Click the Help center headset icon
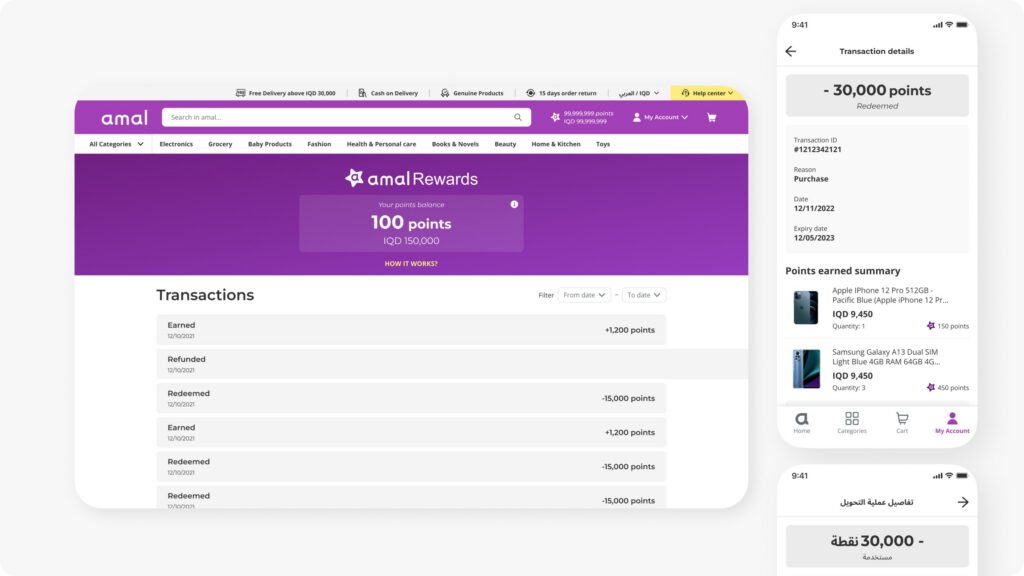1024x576 pixels. pos(685,93)
